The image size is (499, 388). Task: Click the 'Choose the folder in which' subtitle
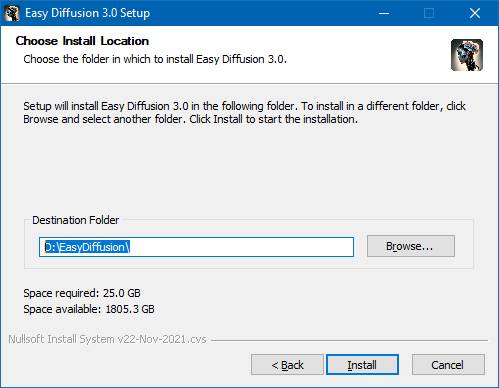155,59
